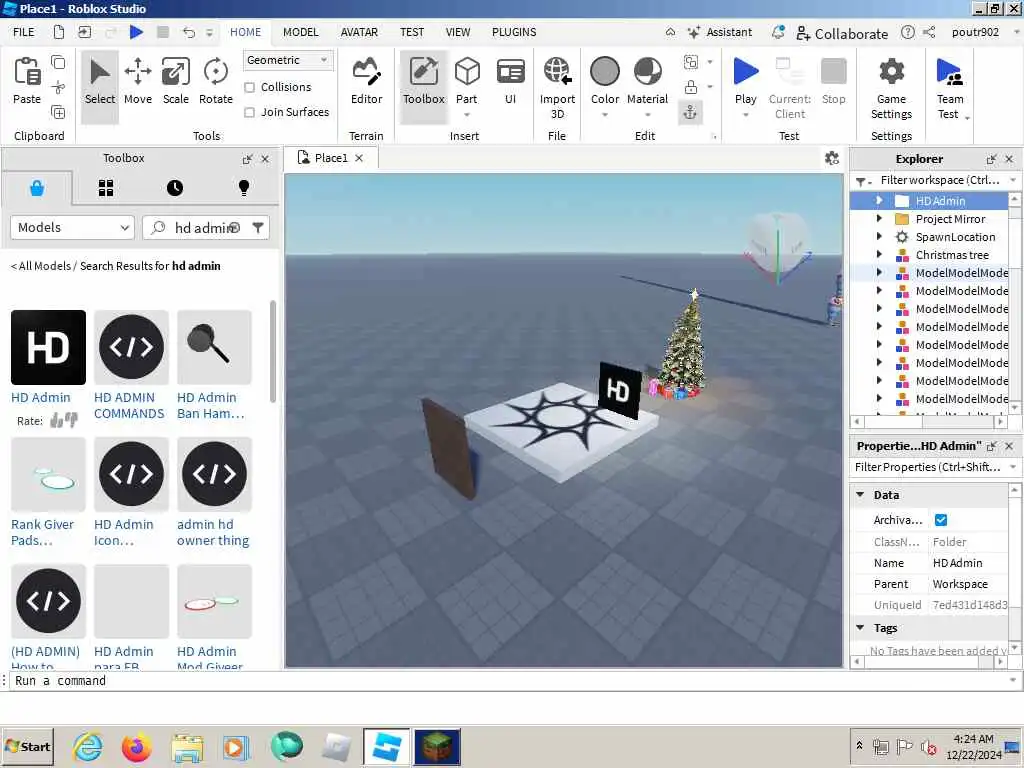Image resolution: width=1024 pixels, height=768 pixels.
Task: Click the Collaborate button
Action: click(x=842, y=33)
